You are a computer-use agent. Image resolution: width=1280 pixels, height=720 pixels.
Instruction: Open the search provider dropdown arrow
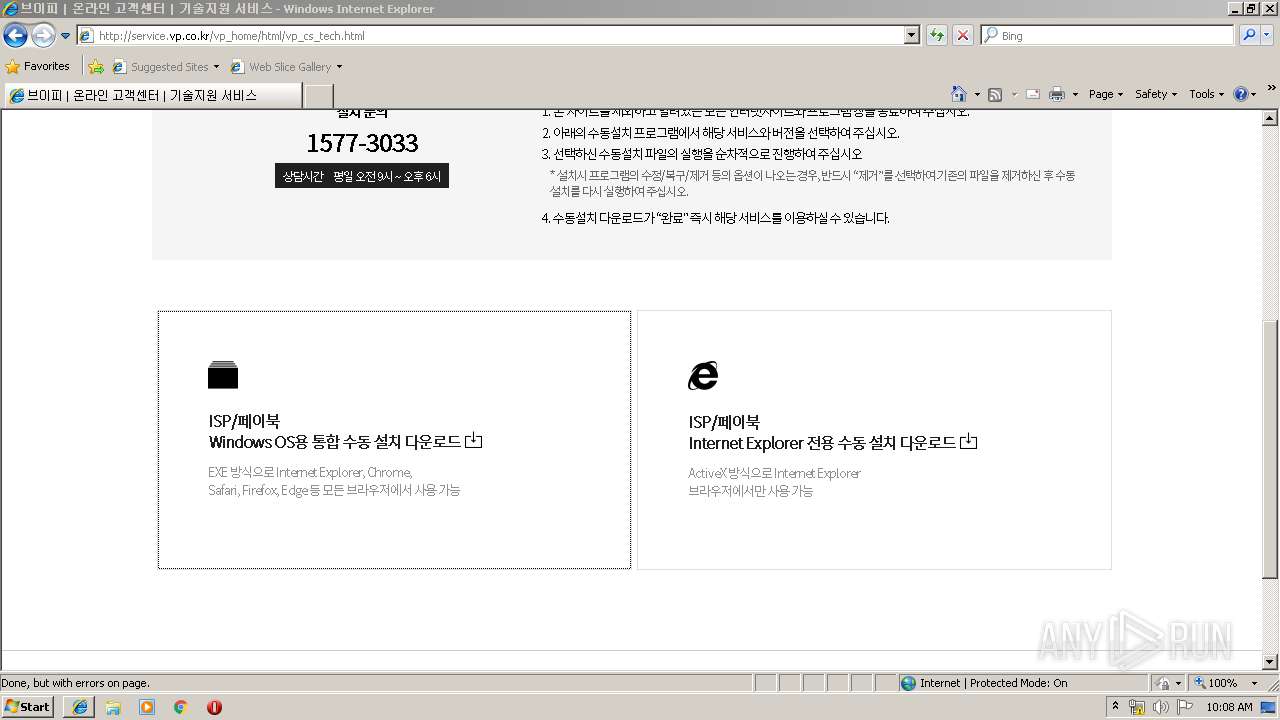click(x=1268, y=36)
